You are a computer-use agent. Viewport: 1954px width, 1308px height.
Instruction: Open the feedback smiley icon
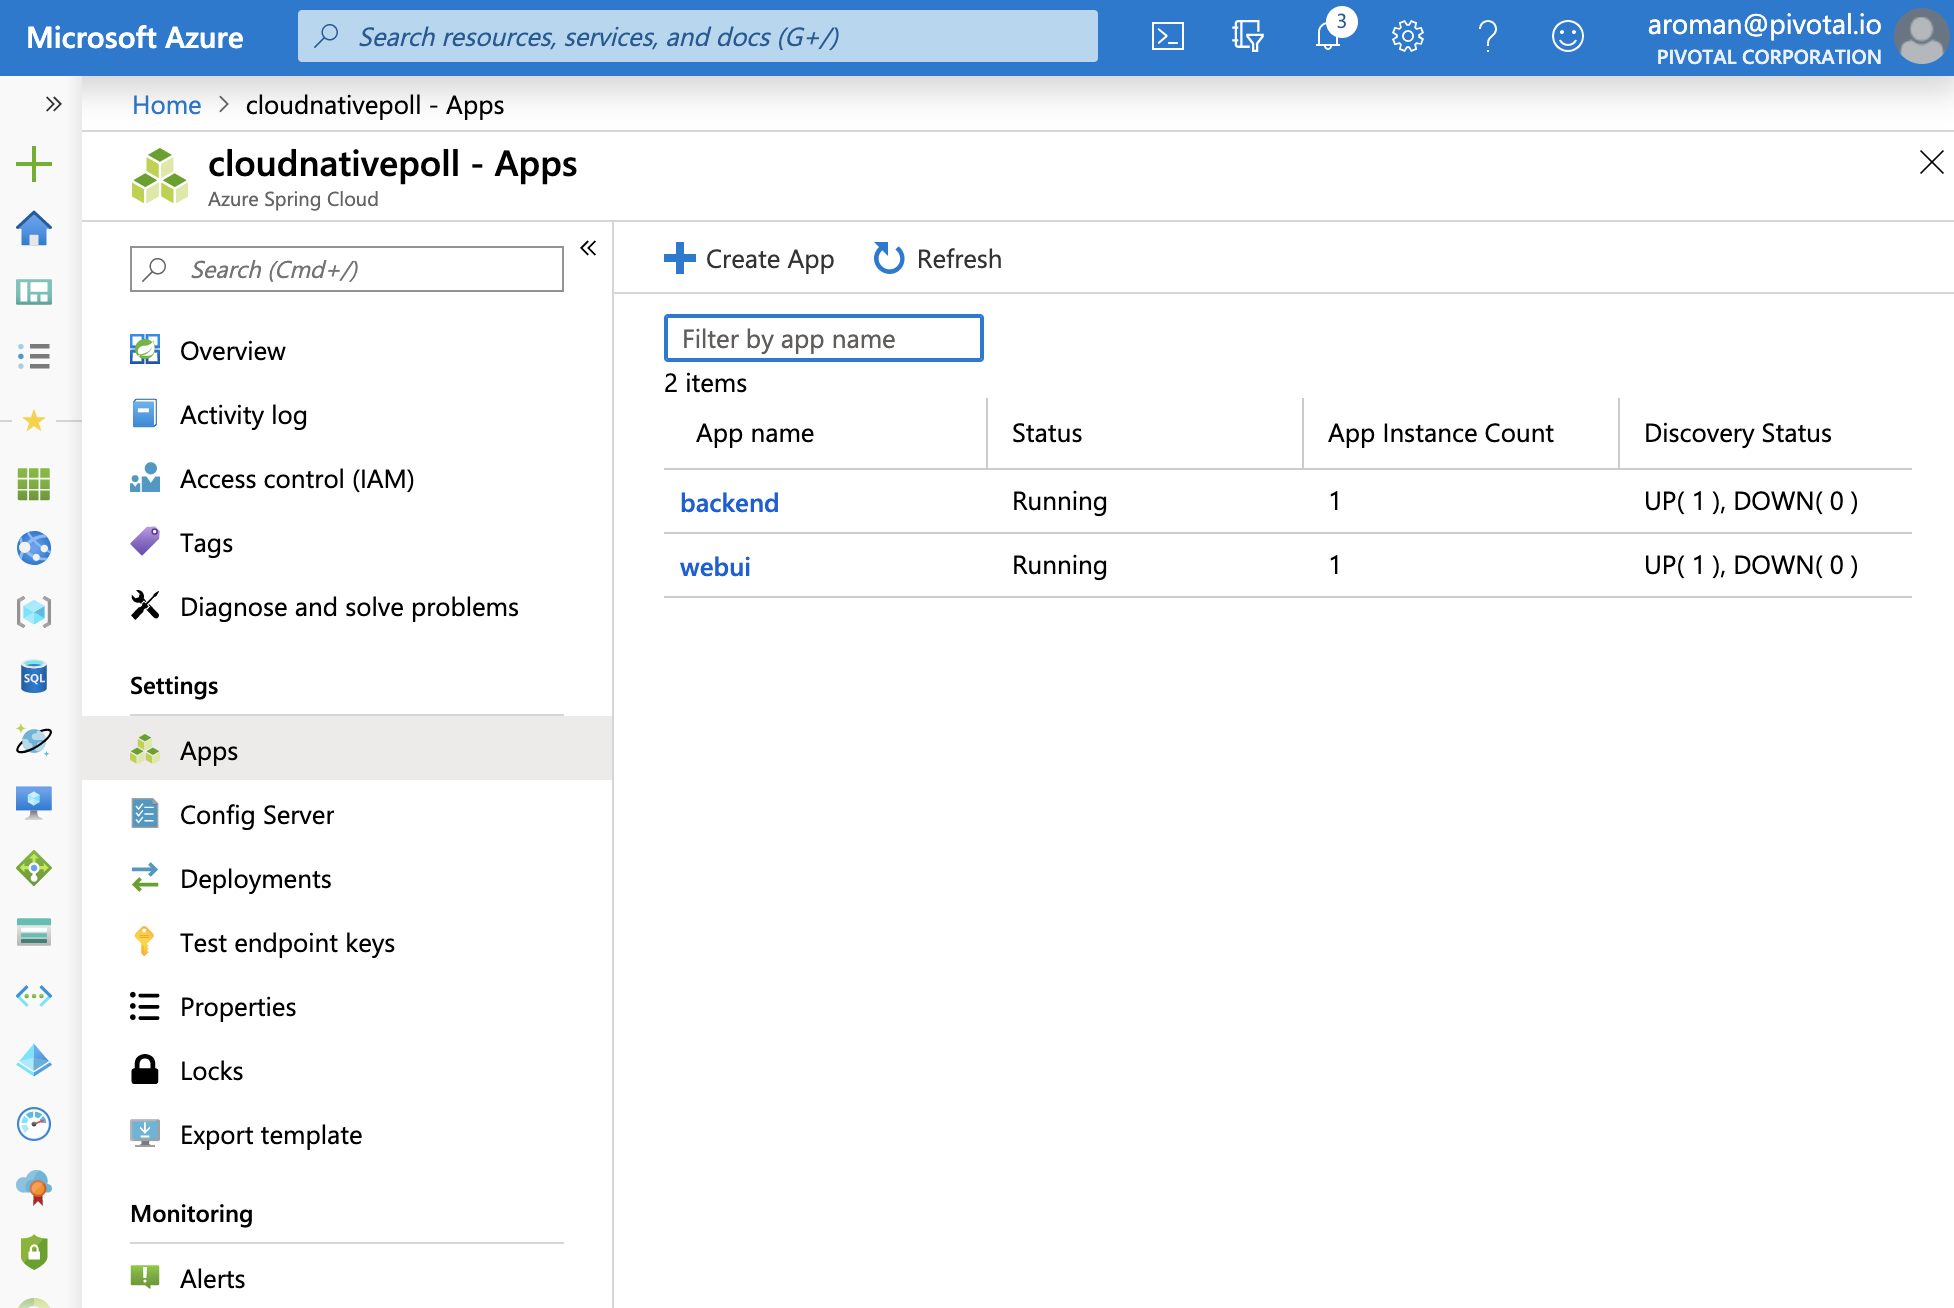point(1567,37)
